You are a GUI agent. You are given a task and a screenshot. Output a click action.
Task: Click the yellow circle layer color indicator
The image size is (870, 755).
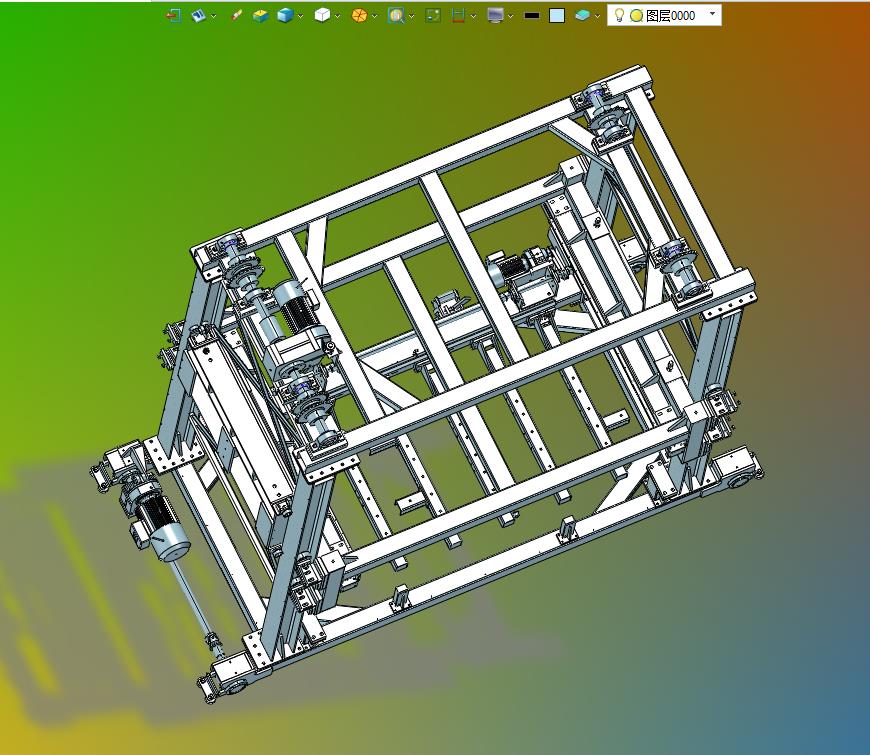tap(636, 16)
